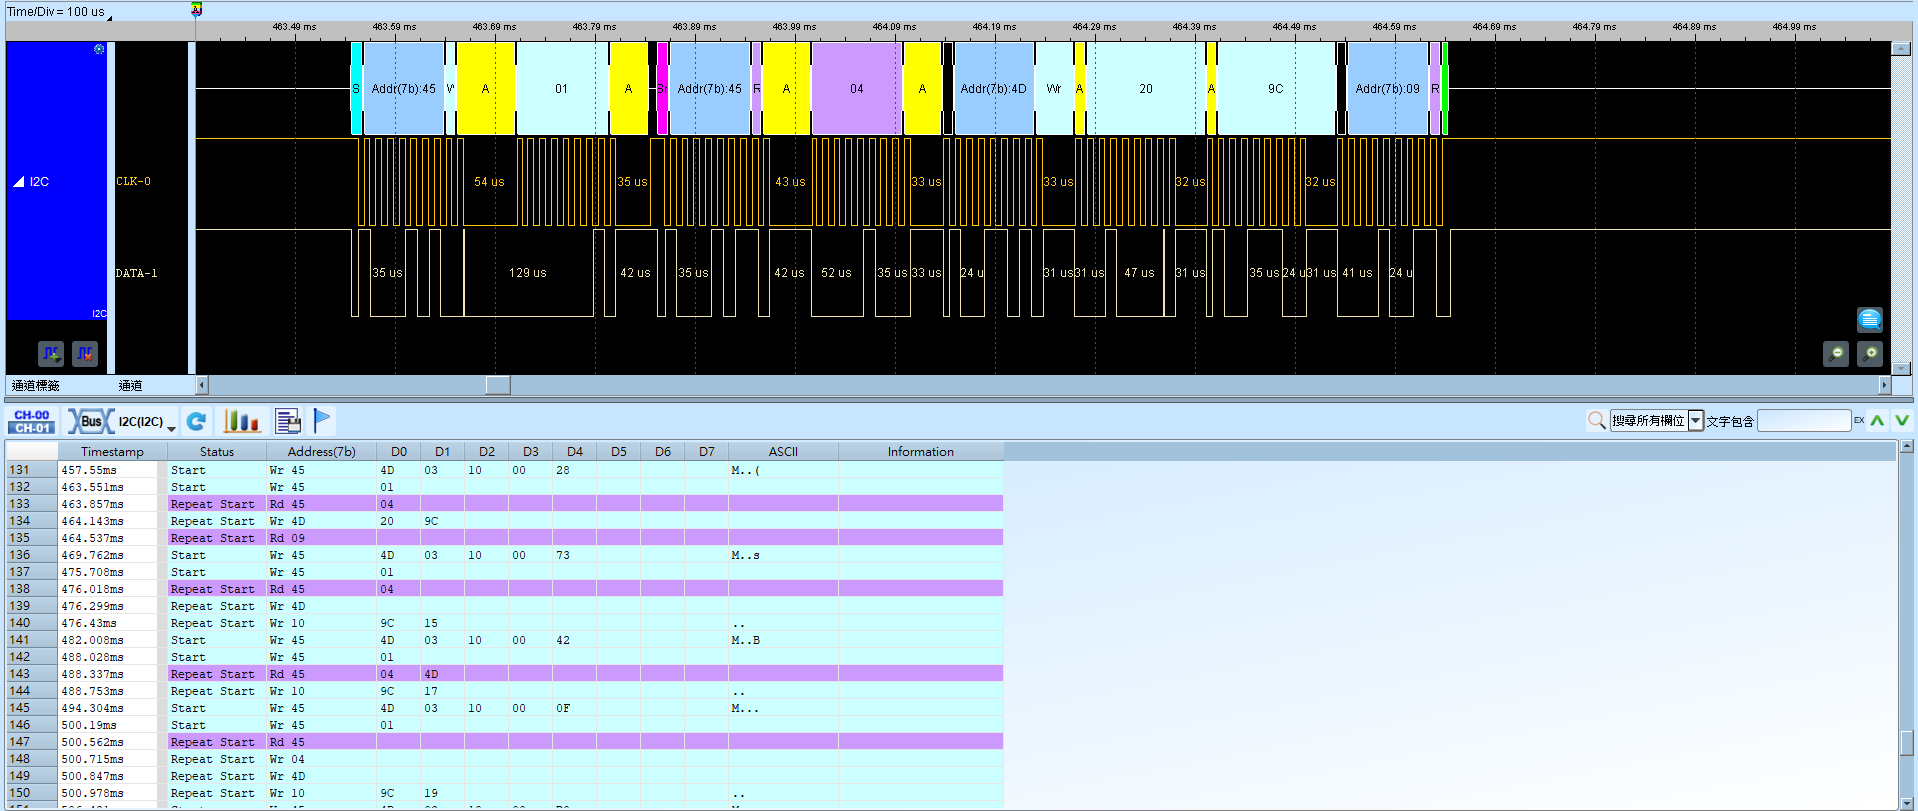Click the Status column header
1918x811 pixels.
point(217,452)
